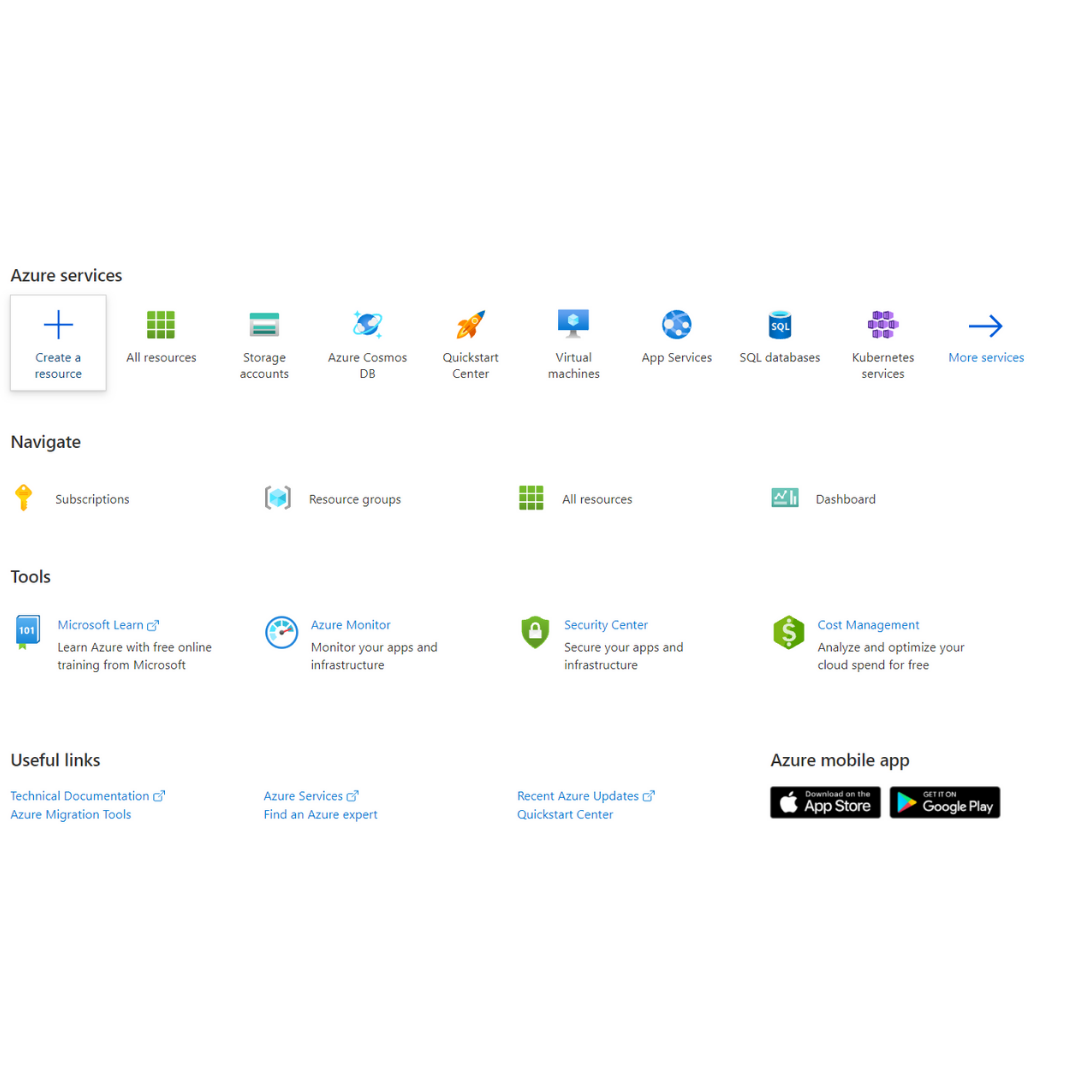
Task: Click the 'Analyze and optimize your cloud spend' text
Action: pos(891,656)
